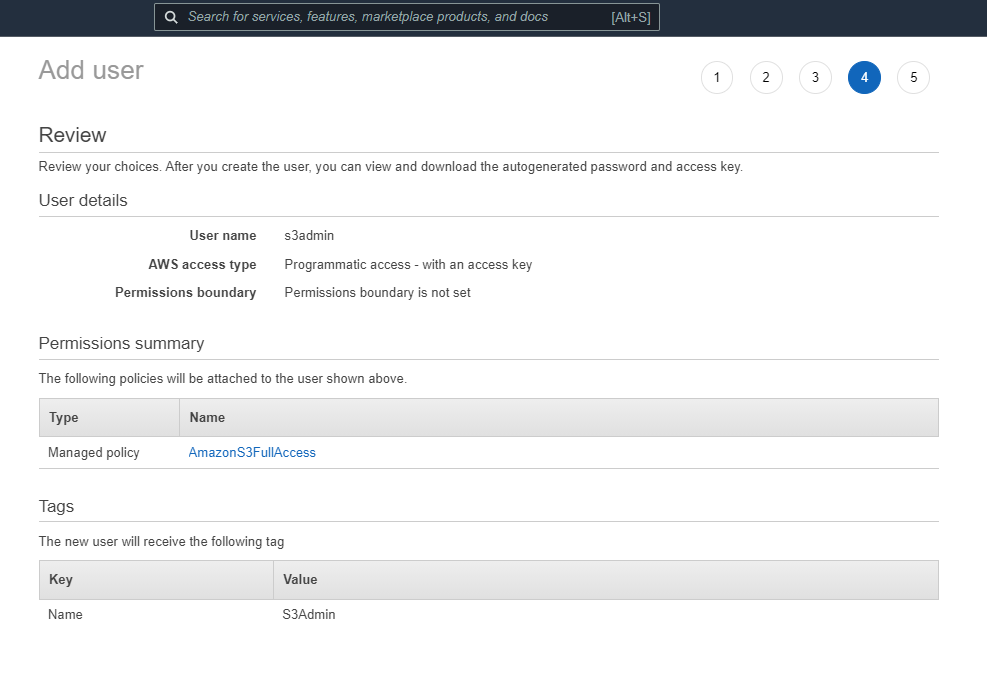This screenshot has width=987, height=683.
Task: Click the search magnifier icon
Action: tap(170, 17)
